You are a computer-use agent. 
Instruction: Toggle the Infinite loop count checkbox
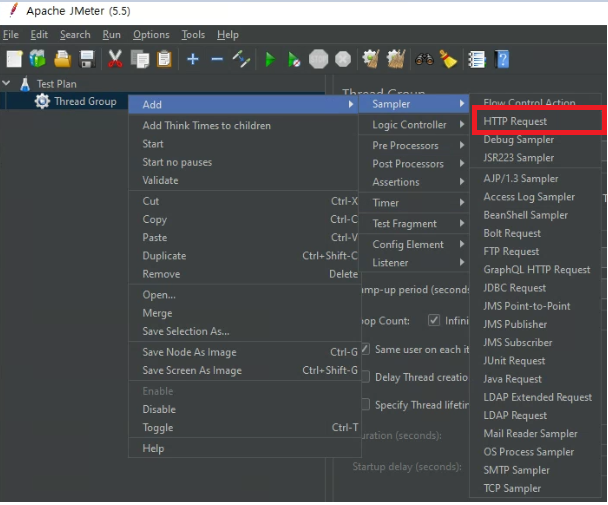tap(434, 320)
